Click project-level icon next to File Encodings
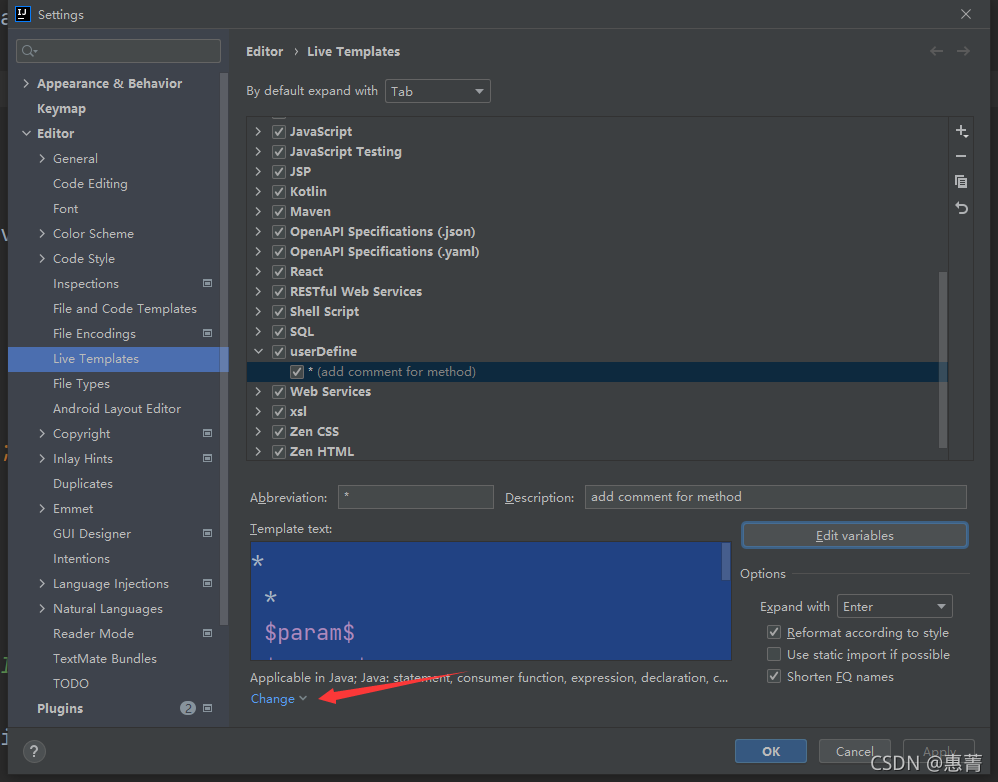Screen dimensions: 998x782 point(207,333)
